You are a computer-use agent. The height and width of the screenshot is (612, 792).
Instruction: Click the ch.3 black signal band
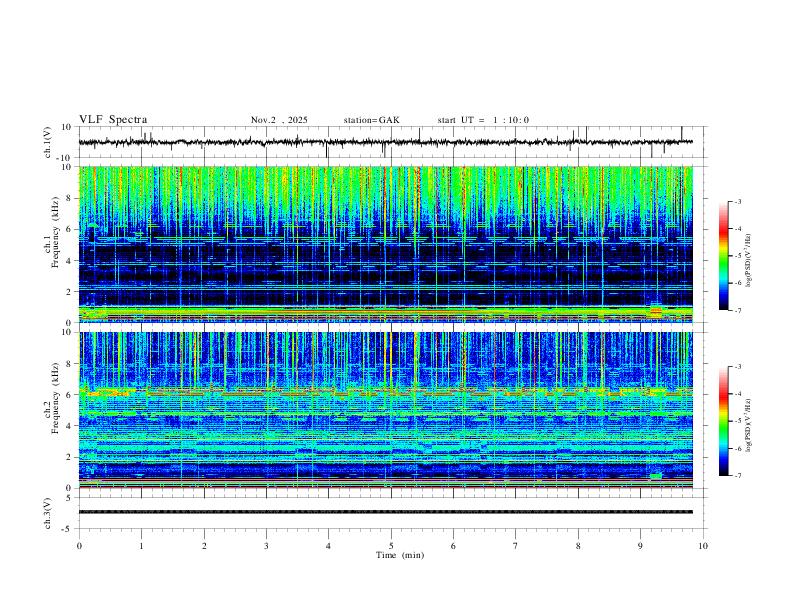[x=385, y=512]
